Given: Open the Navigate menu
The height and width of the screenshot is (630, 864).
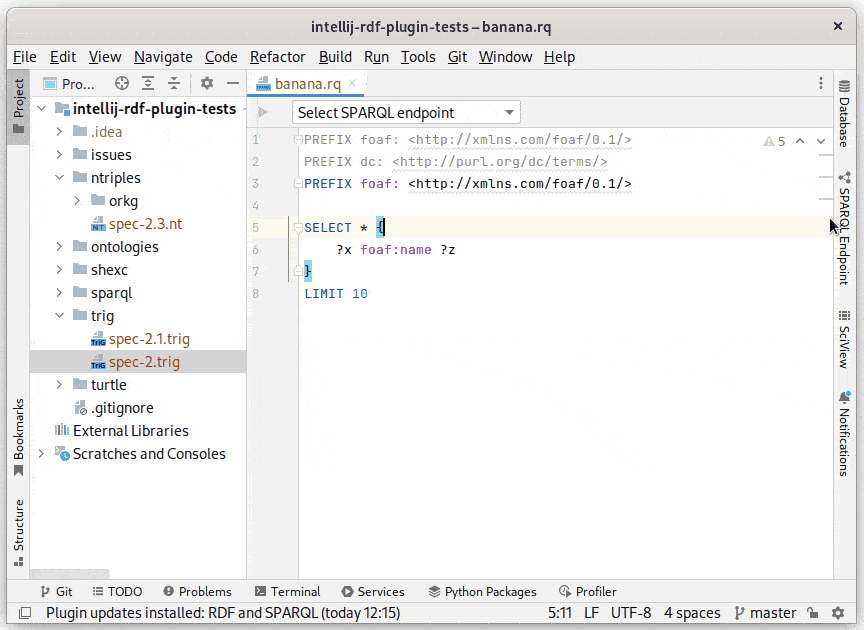Looking at the screenshot, I should 163,57.
